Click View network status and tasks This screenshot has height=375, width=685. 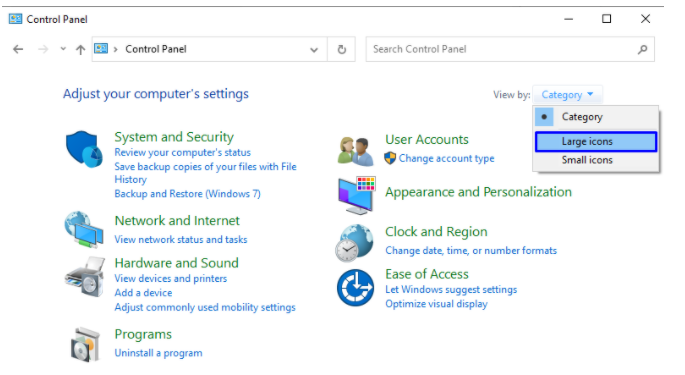click(181, 240)
